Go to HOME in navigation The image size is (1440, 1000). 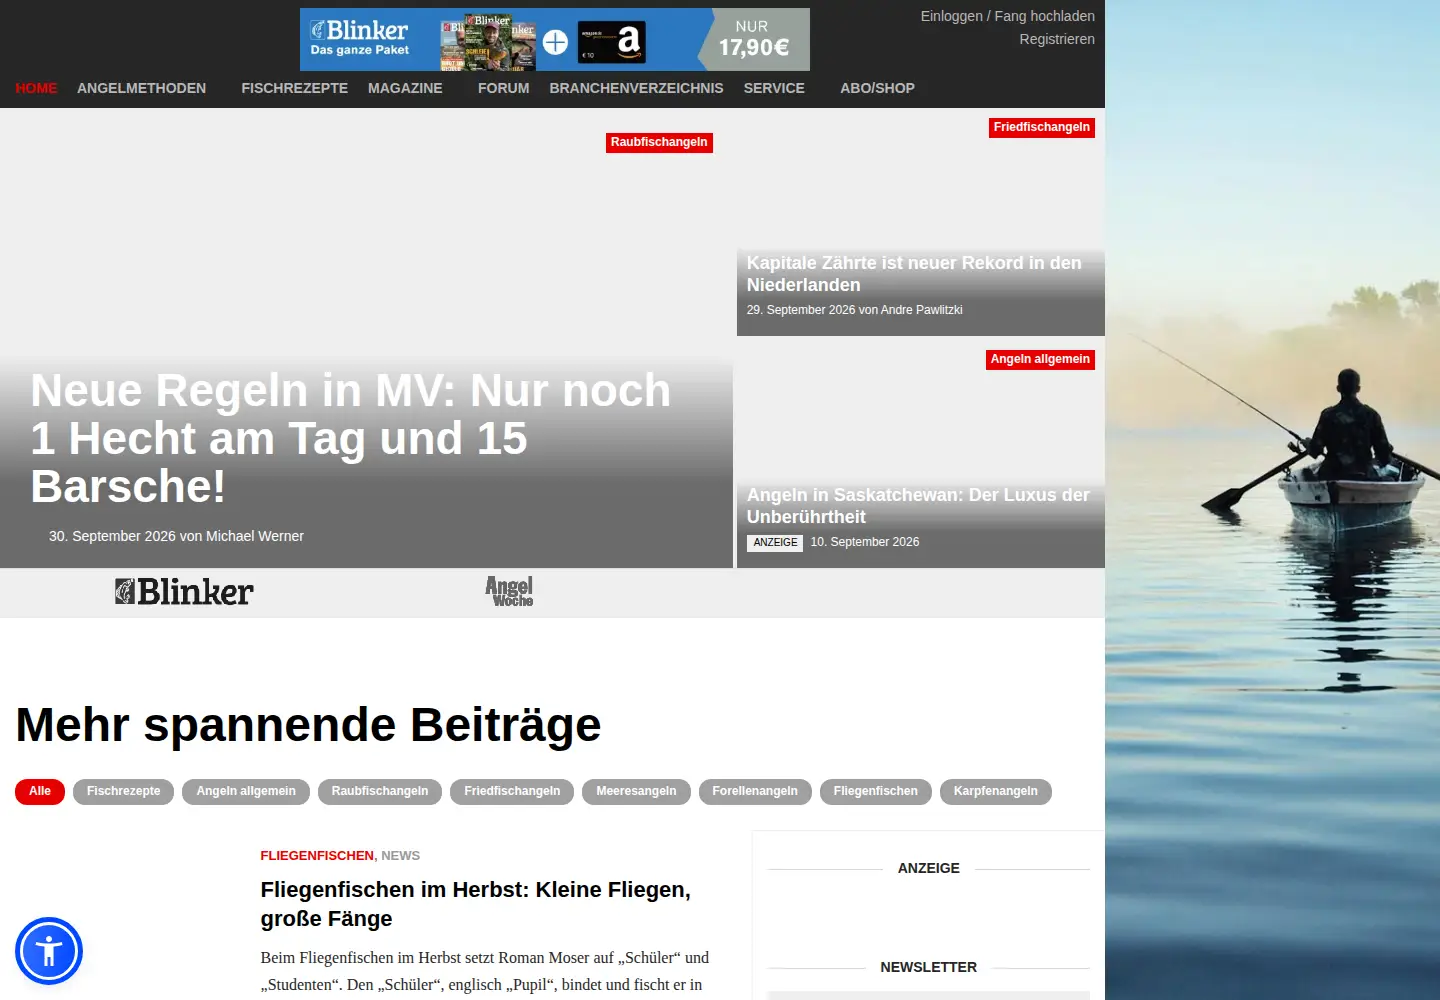pyautogui.click(x=36, y=88)
